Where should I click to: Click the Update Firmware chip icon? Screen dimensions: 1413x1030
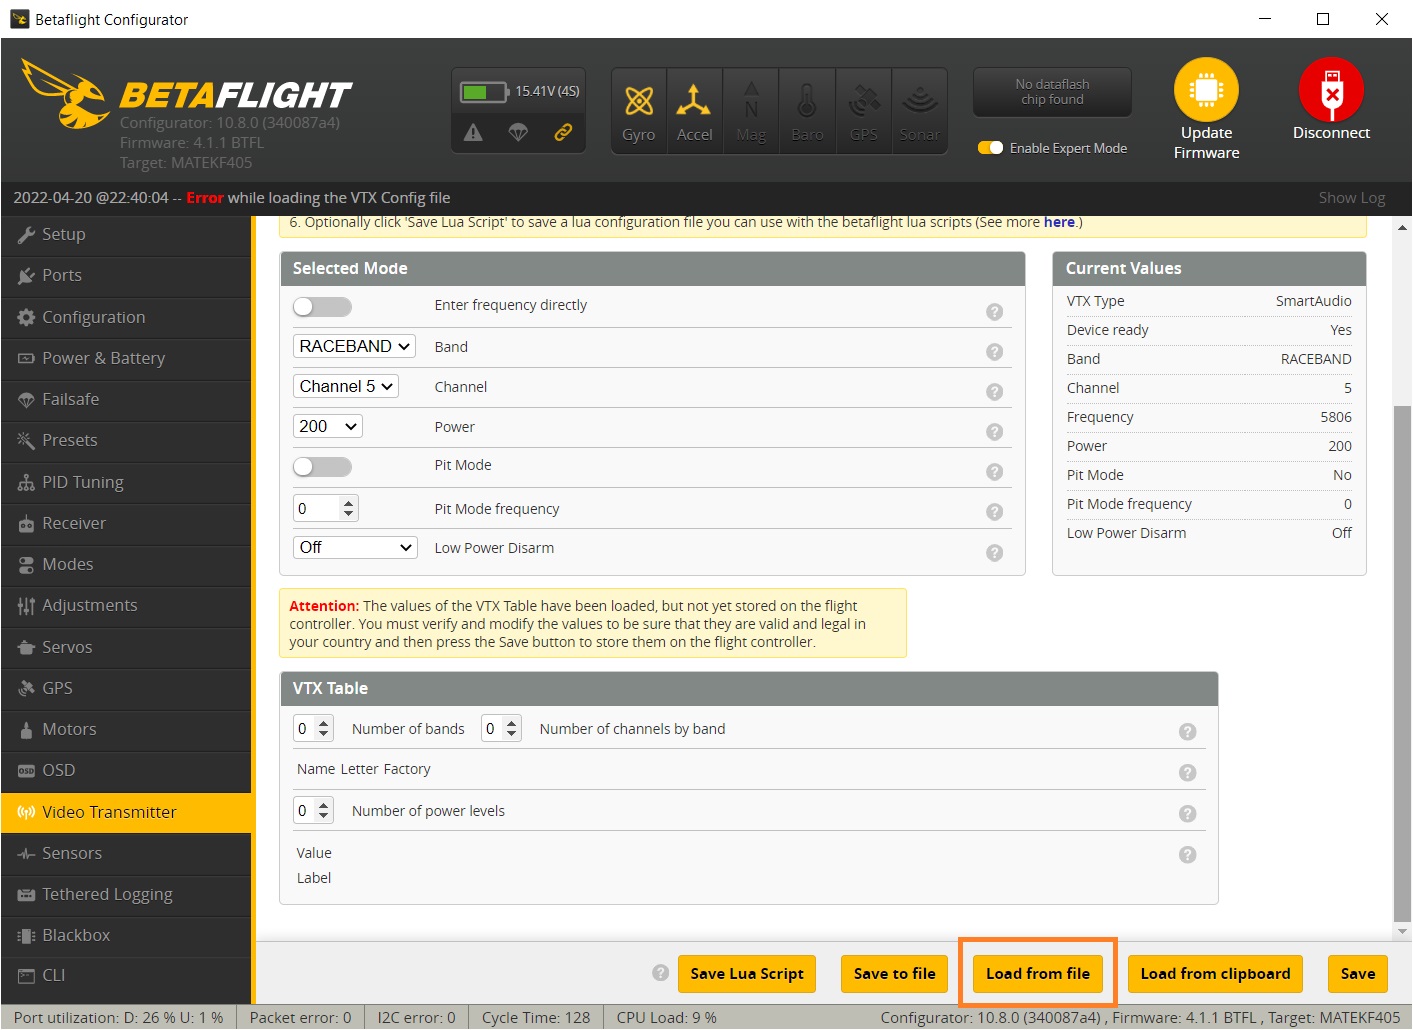1206,89
